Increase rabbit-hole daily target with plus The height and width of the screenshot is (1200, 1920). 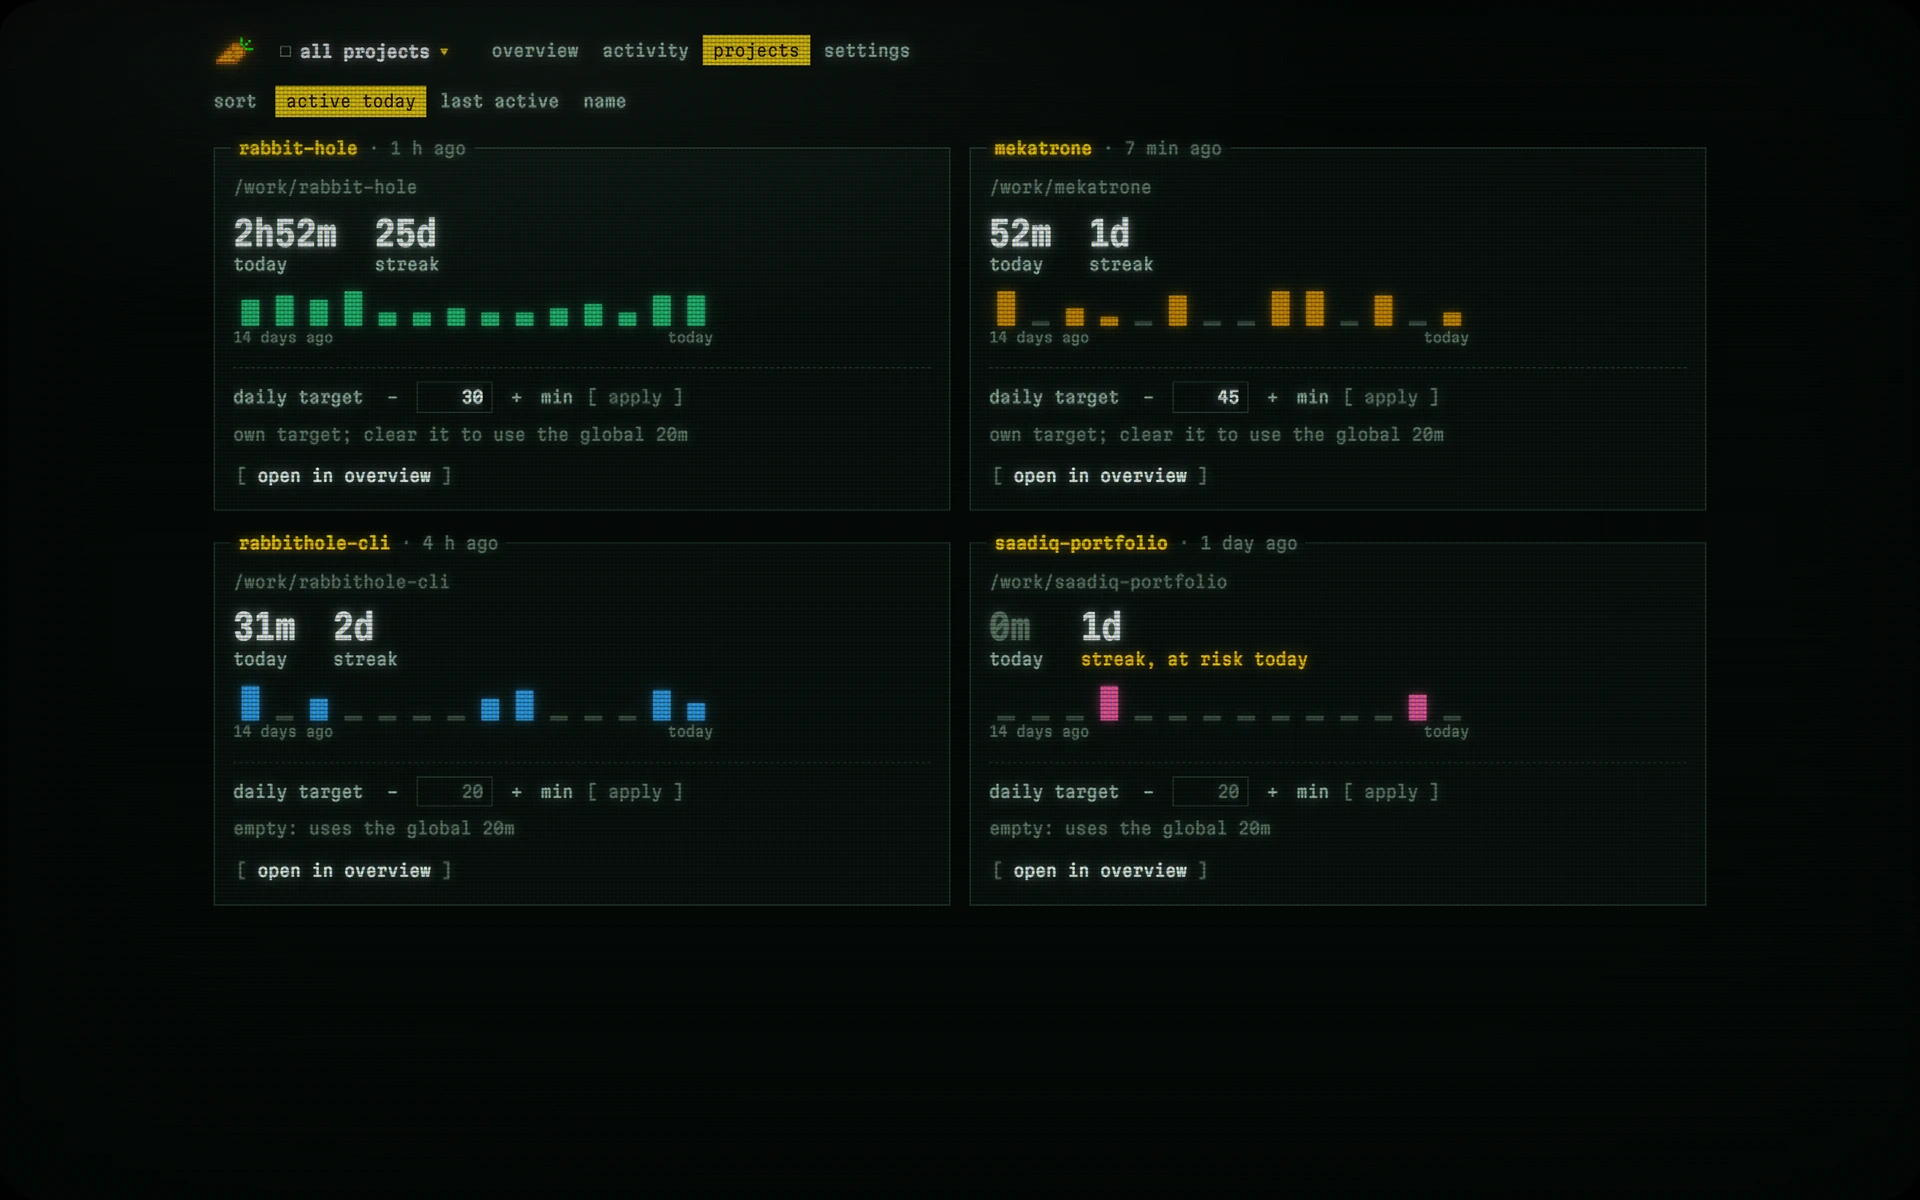516,397
